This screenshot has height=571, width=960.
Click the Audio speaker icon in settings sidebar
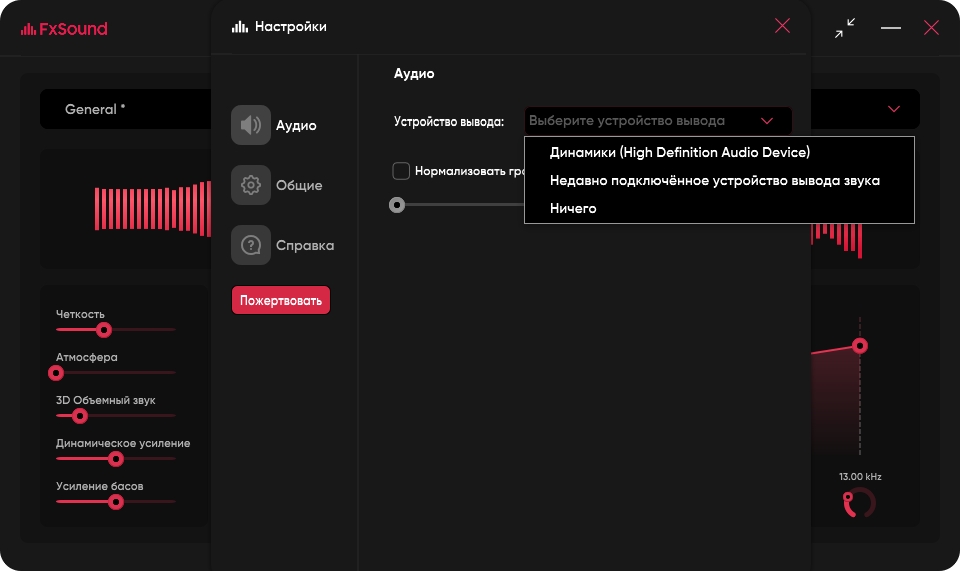point(251,125)
